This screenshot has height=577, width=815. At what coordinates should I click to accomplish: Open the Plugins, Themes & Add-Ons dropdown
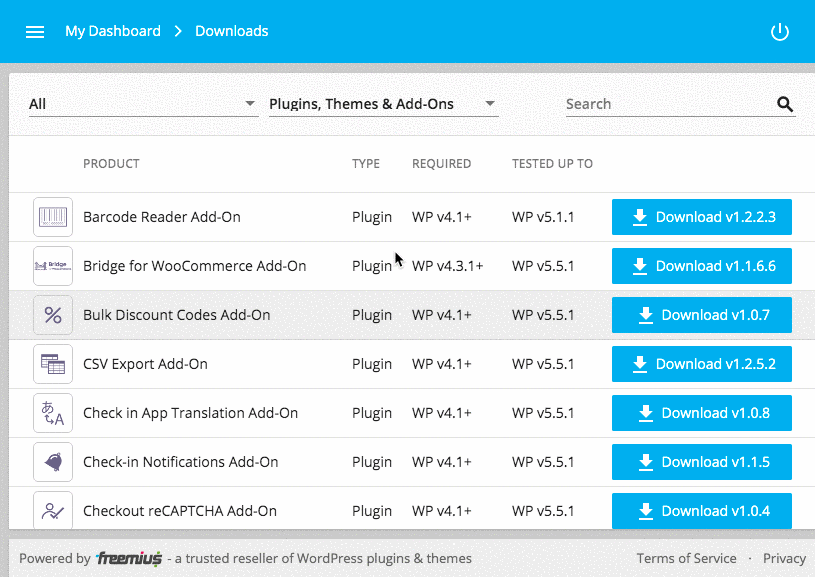click(x=383, y=104)
